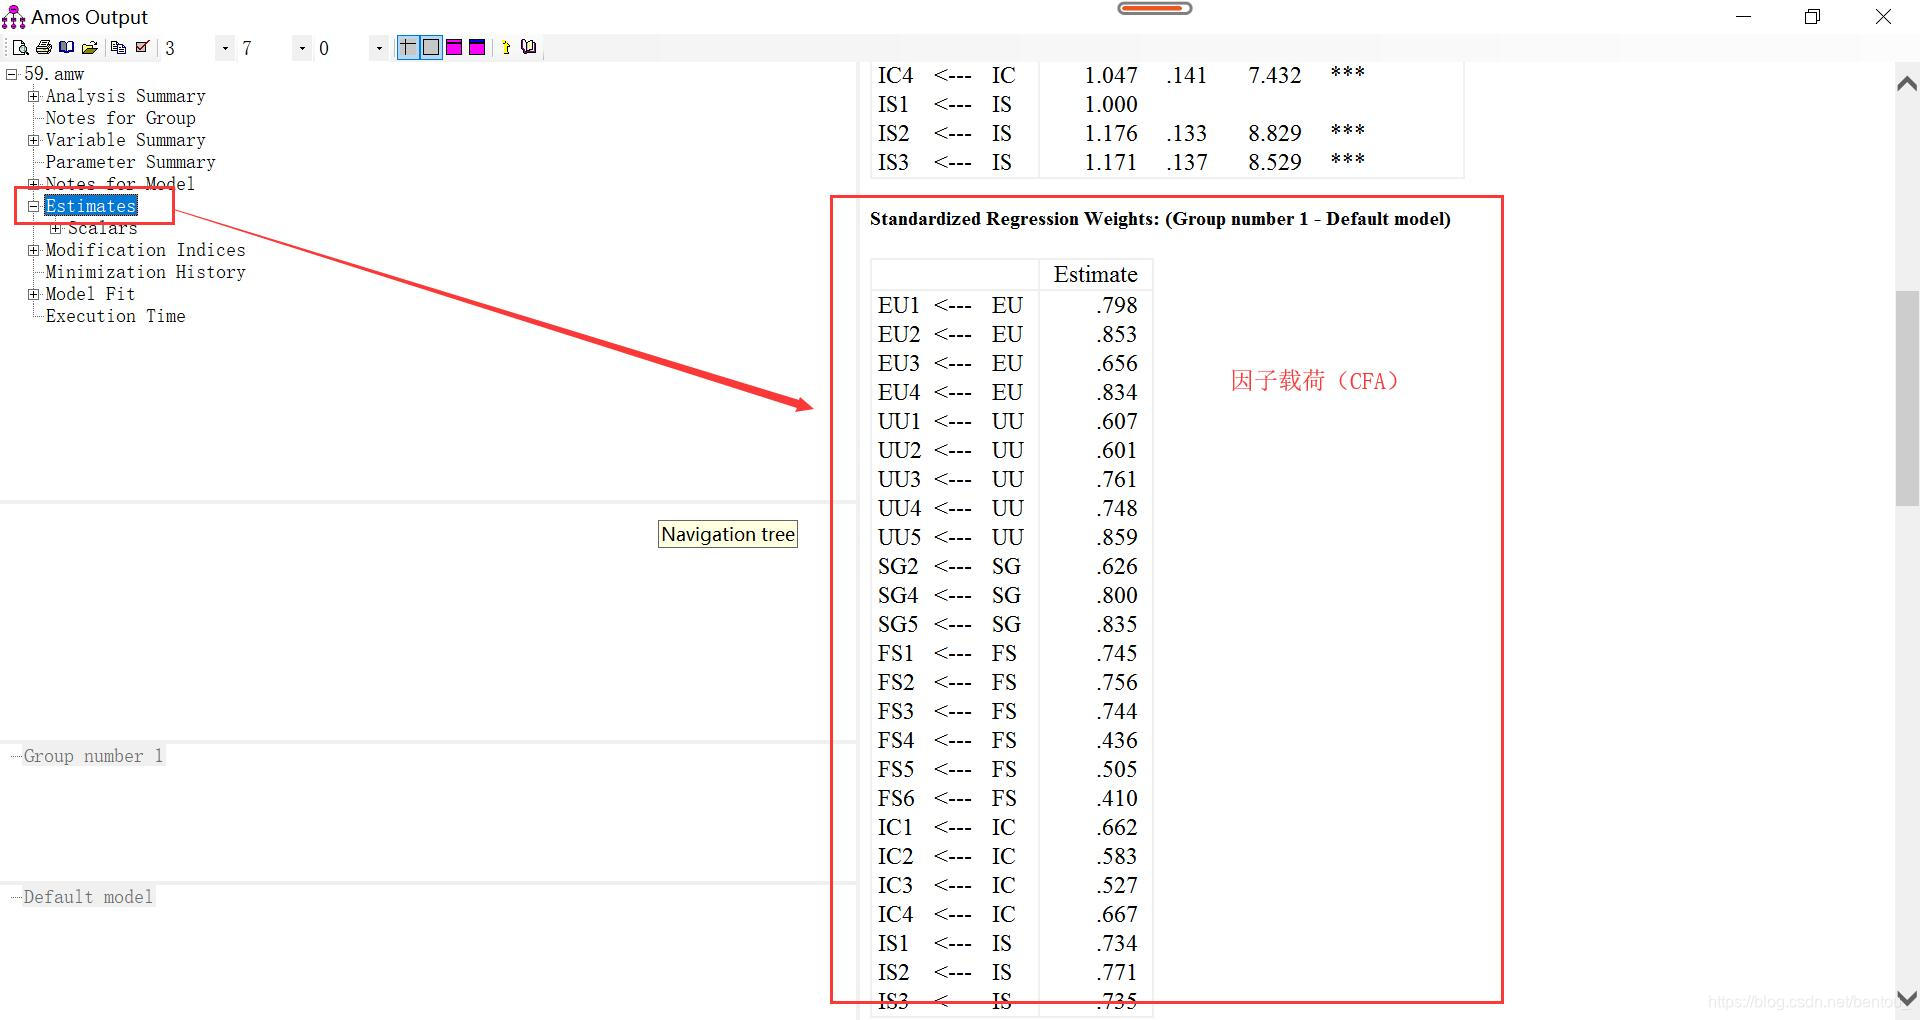Minimize the Amos Output window

click(1743, 16)
